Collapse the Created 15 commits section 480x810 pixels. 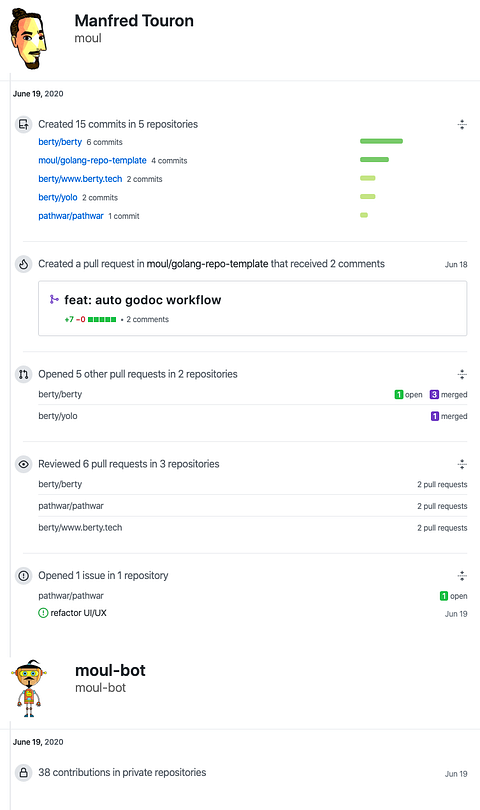(x=462, y=124)
